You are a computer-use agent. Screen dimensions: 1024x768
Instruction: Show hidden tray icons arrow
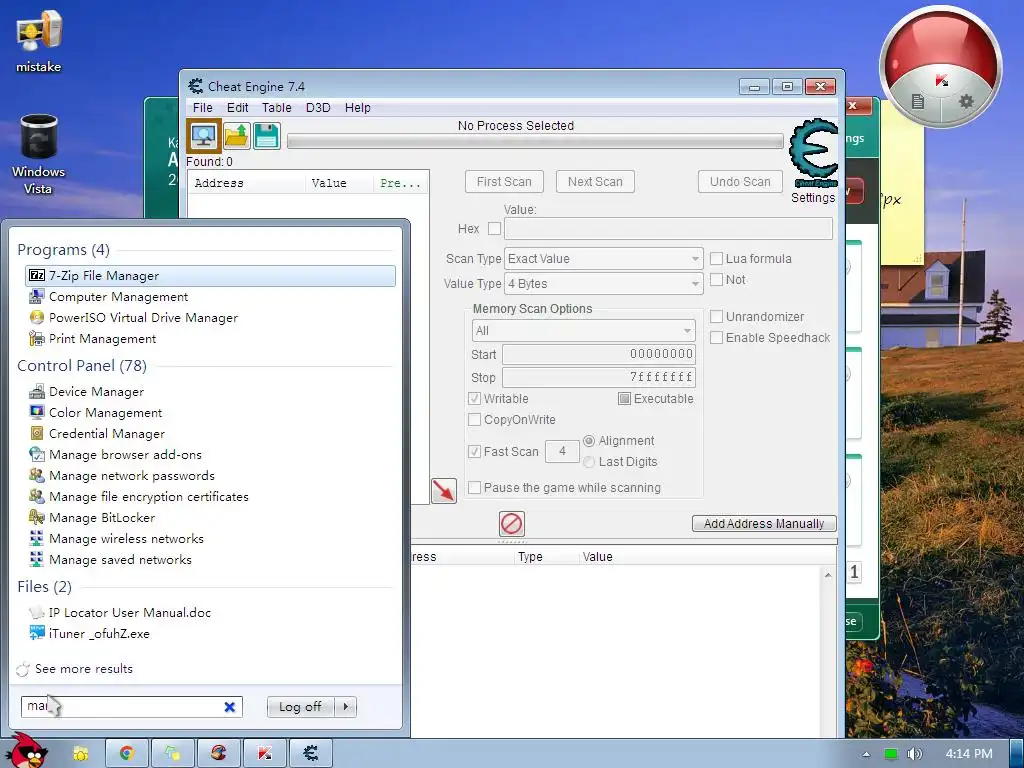pos(866,754)
